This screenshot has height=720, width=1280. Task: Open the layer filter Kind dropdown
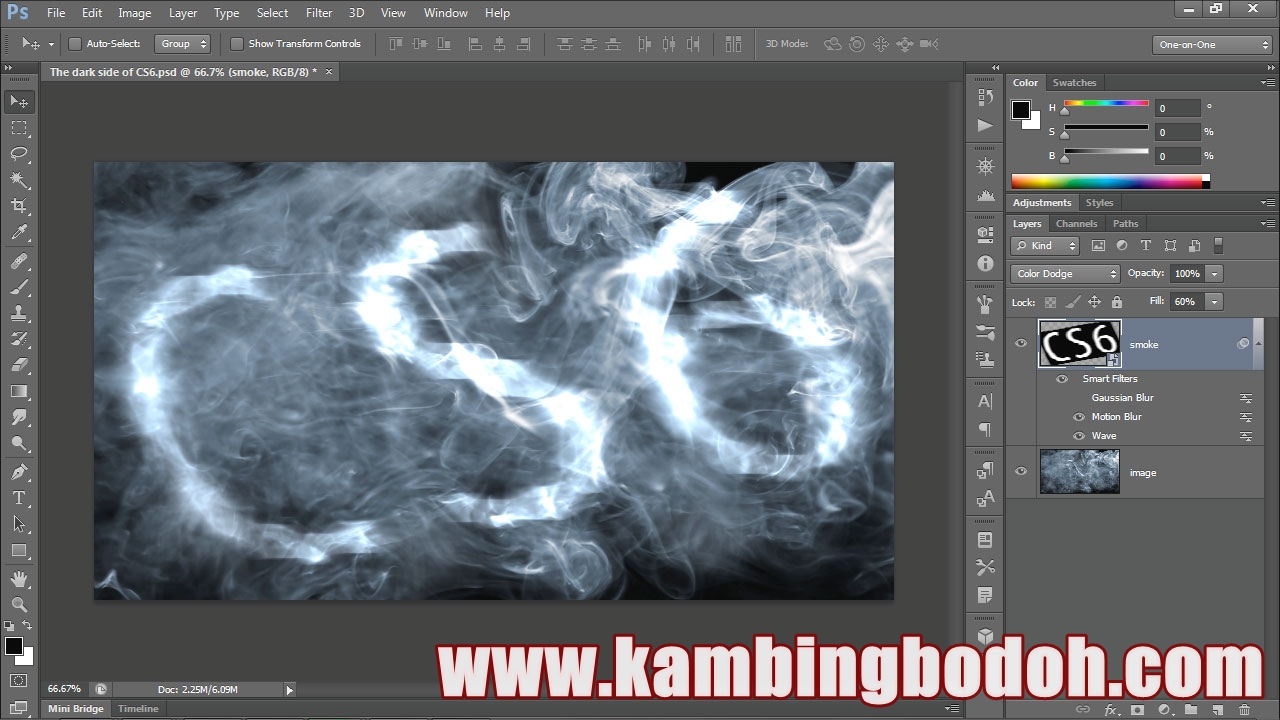click(1045, 246)
